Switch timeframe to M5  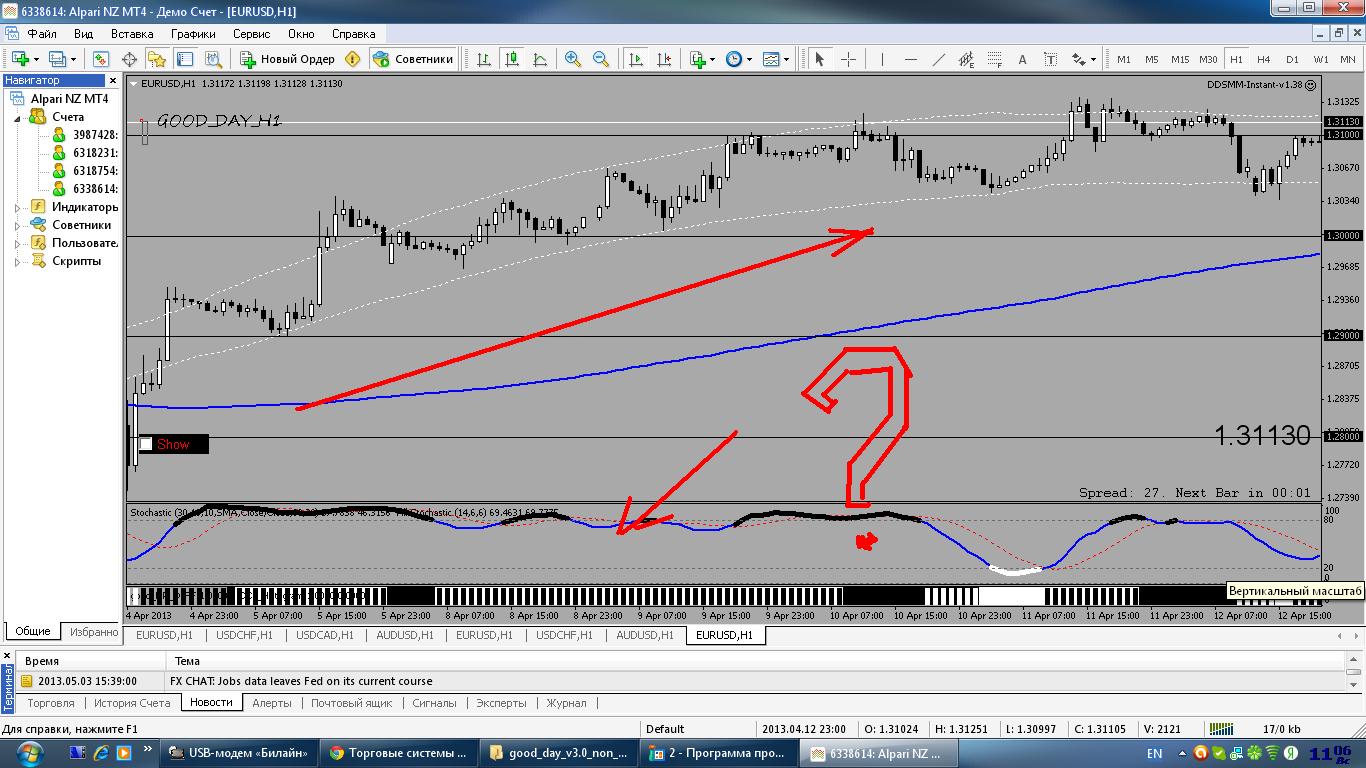(x=1152, y=59)
